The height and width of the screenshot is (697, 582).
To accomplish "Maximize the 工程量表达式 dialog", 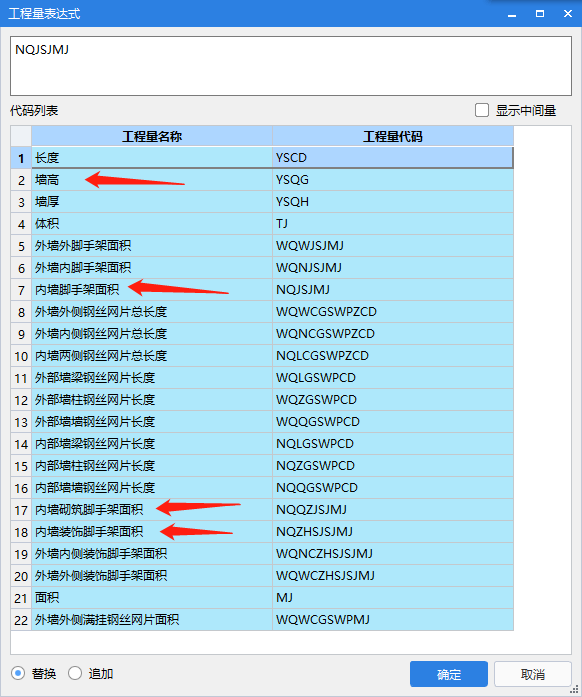I will (540, 13).
